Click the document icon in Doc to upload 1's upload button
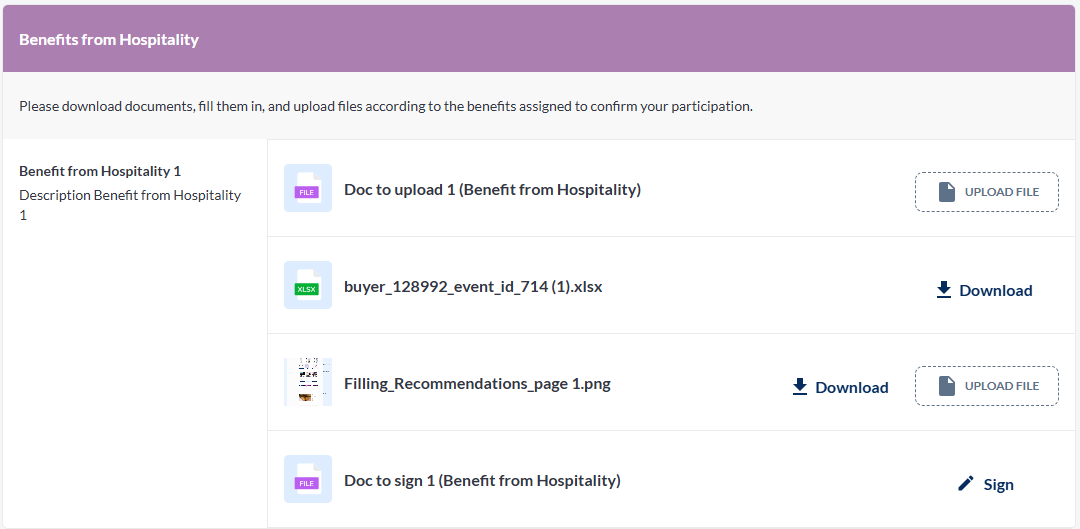The height and width of the screenshot is (529, 1080). click(947, 192)
